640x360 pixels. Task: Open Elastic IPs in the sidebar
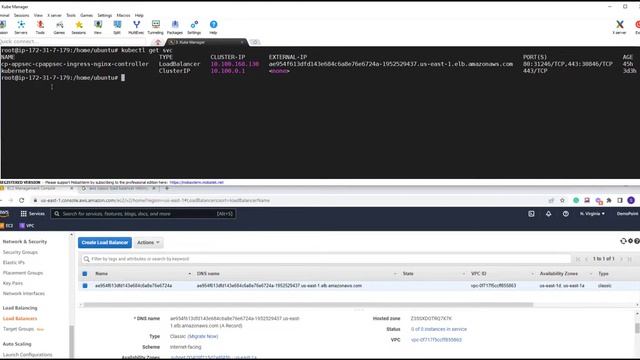[x=14, y=262]
